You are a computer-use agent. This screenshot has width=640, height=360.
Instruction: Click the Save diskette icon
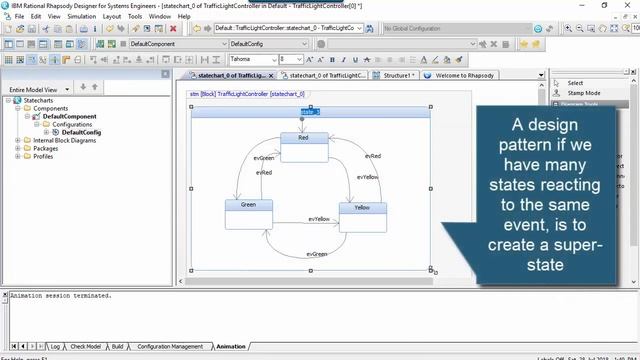click(31, 29)
